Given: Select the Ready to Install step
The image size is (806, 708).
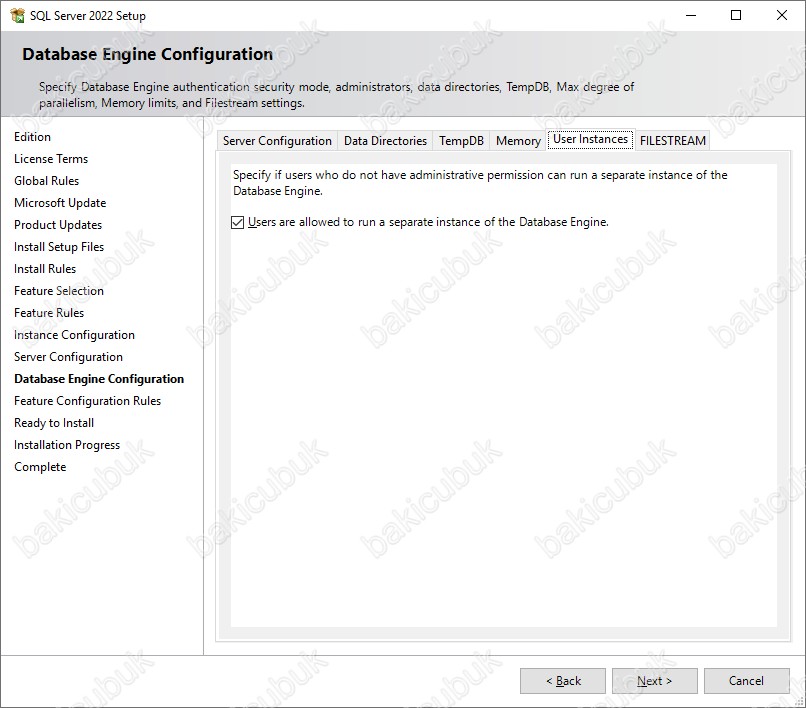Looking at the screenshot, I should pos(54,423).
